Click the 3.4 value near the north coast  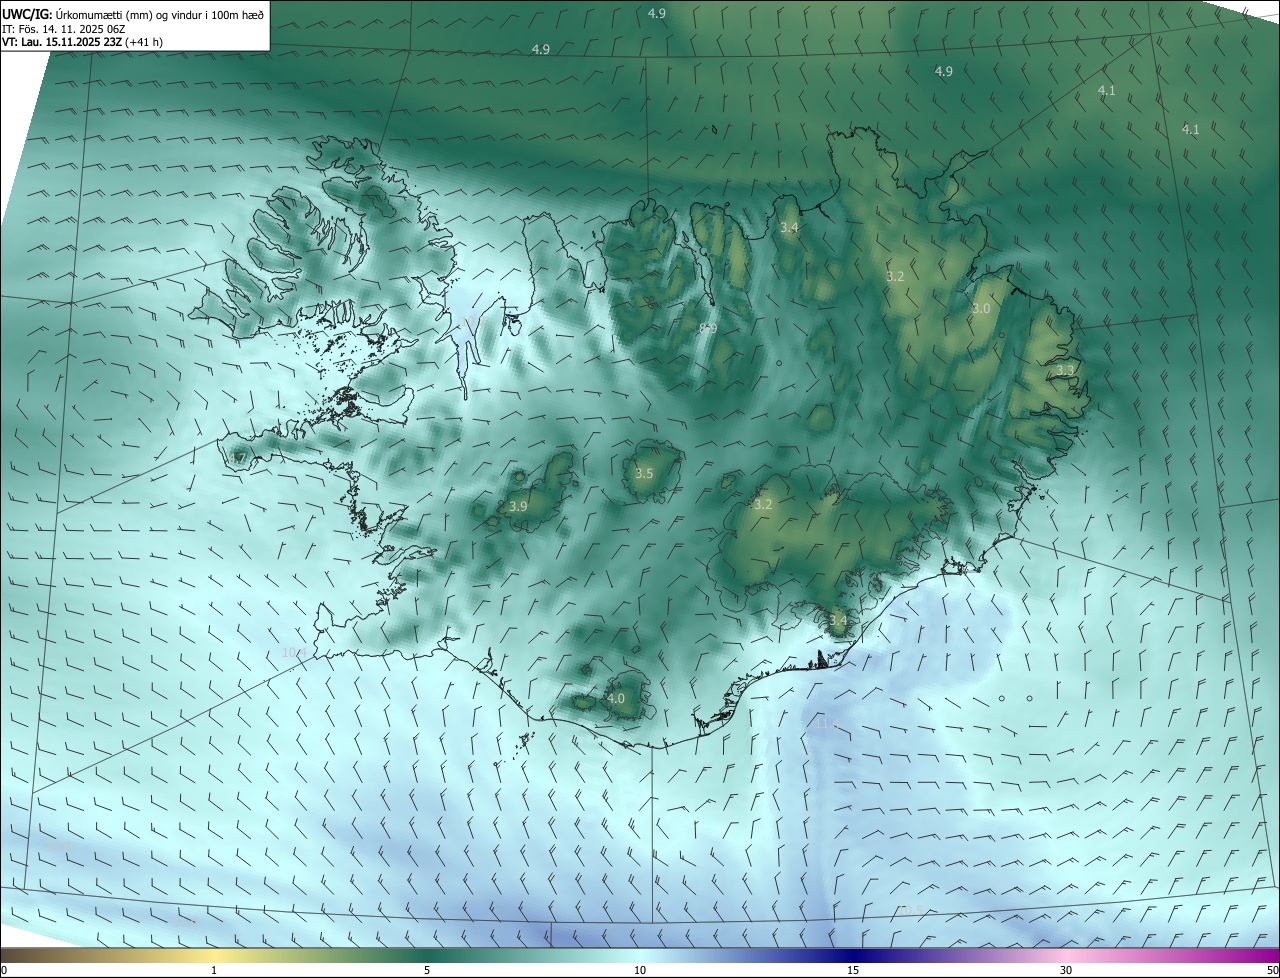coord(789,228)
